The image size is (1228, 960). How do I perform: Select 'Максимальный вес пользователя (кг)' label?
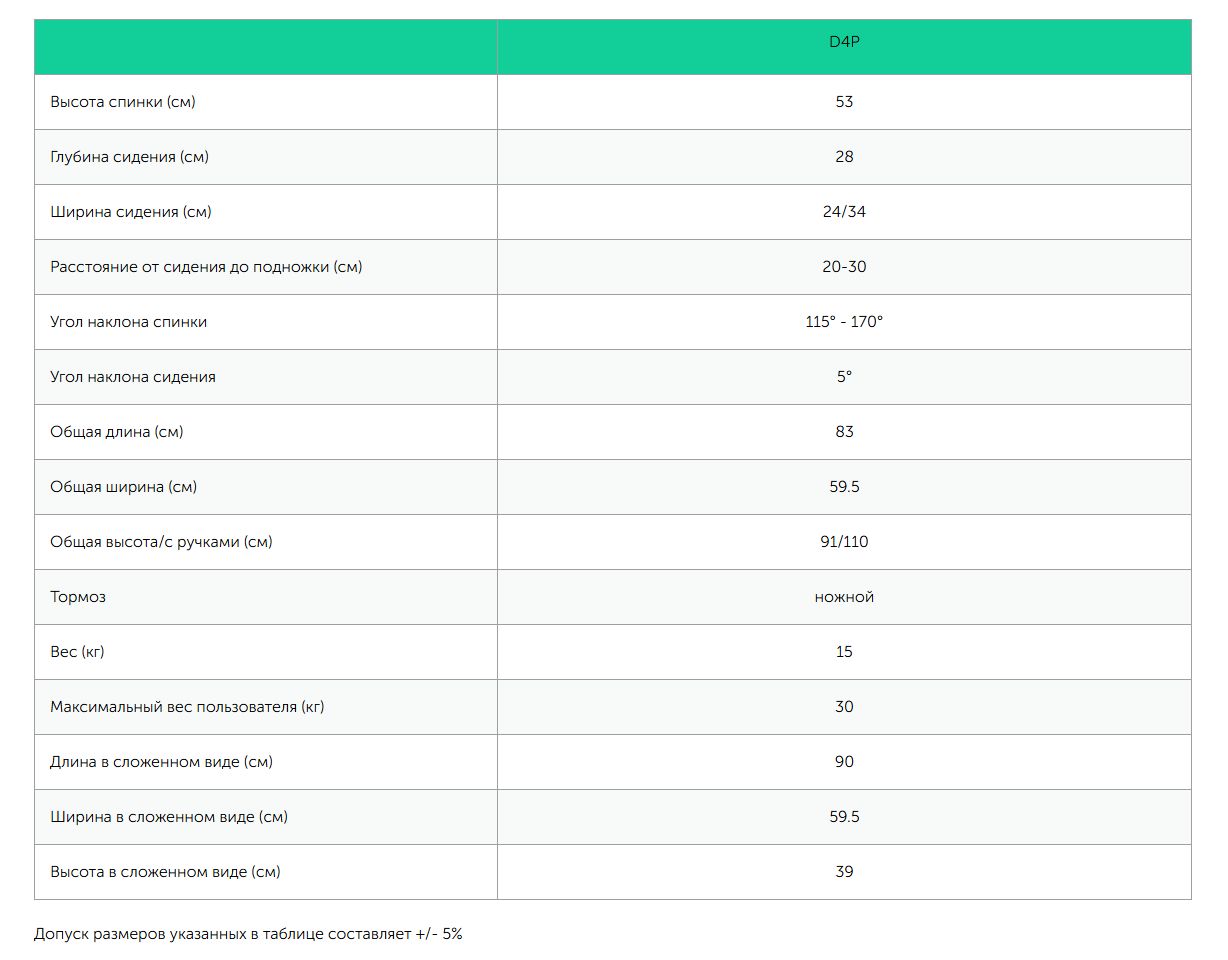point(187,707)
